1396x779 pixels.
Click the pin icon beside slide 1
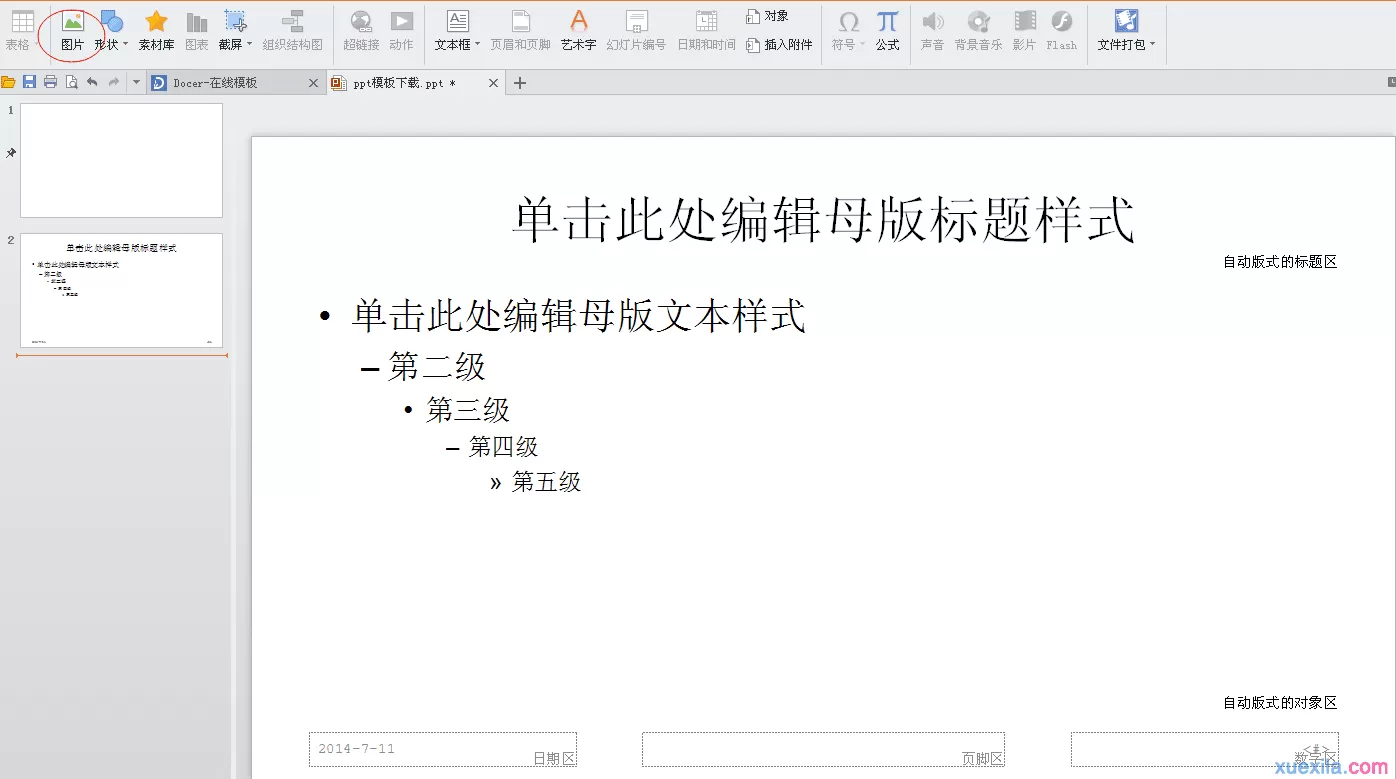tap(11, 153)
